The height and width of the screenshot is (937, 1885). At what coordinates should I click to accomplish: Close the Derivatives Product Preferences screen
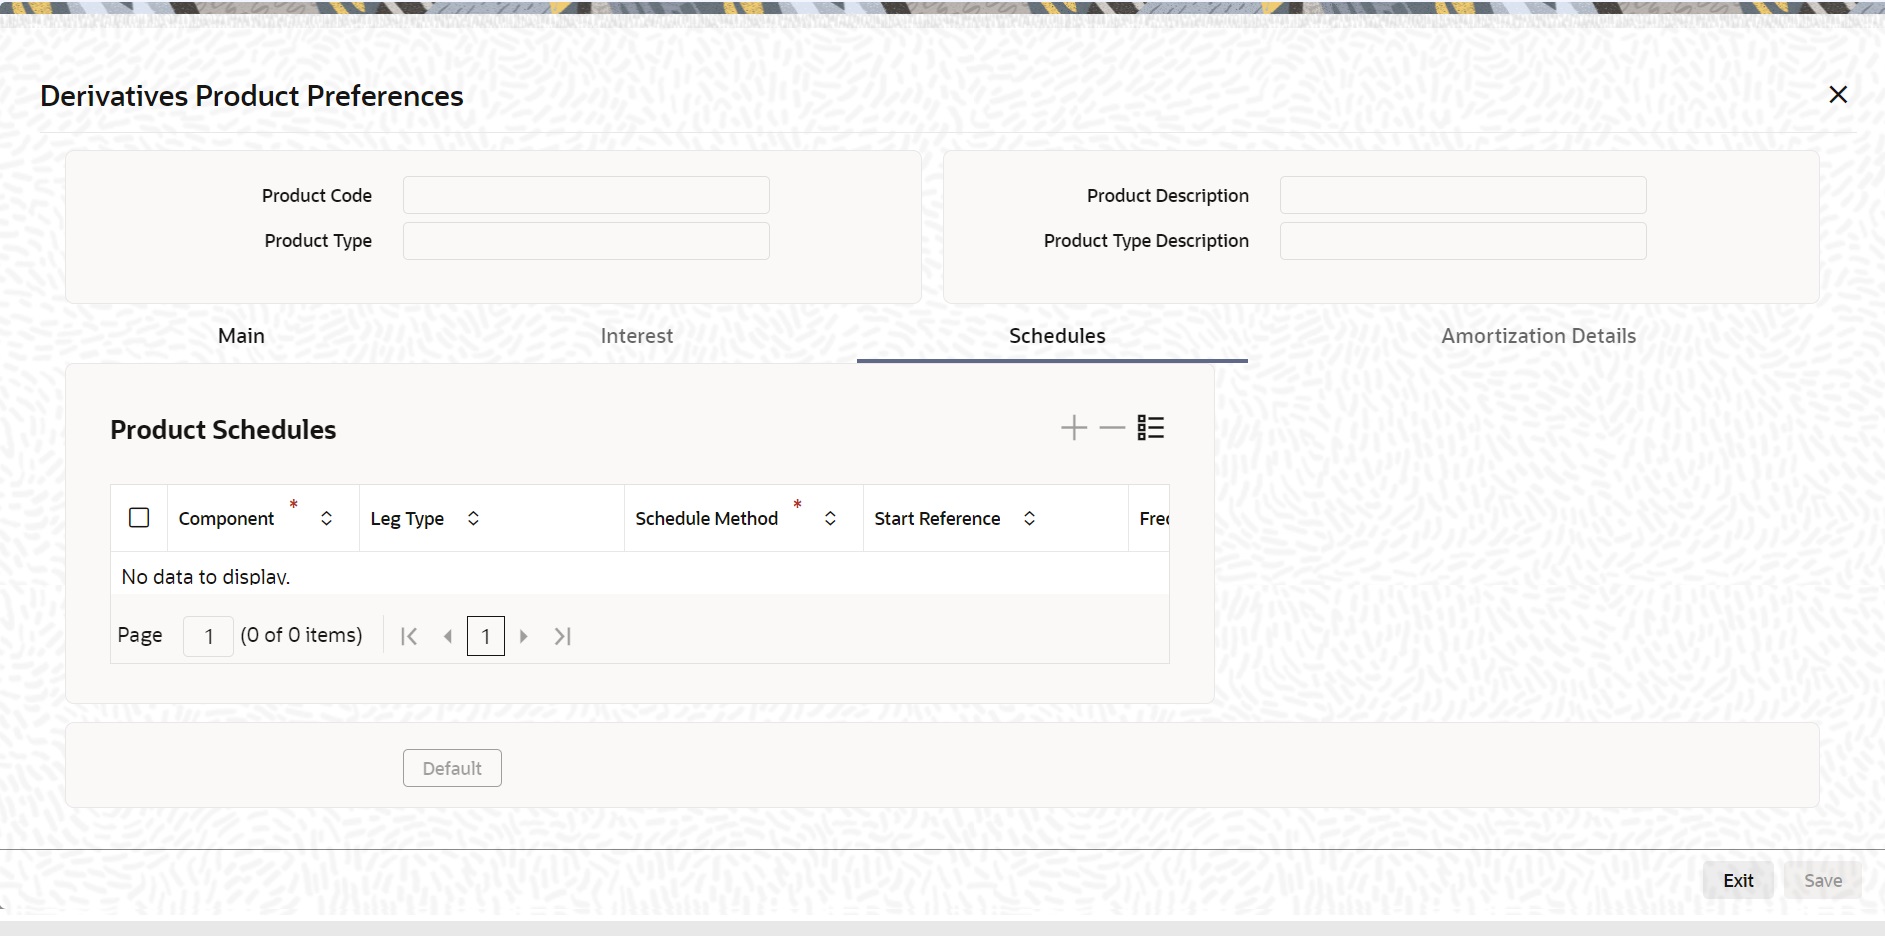pyautogui.click(x=1837, y=94)
